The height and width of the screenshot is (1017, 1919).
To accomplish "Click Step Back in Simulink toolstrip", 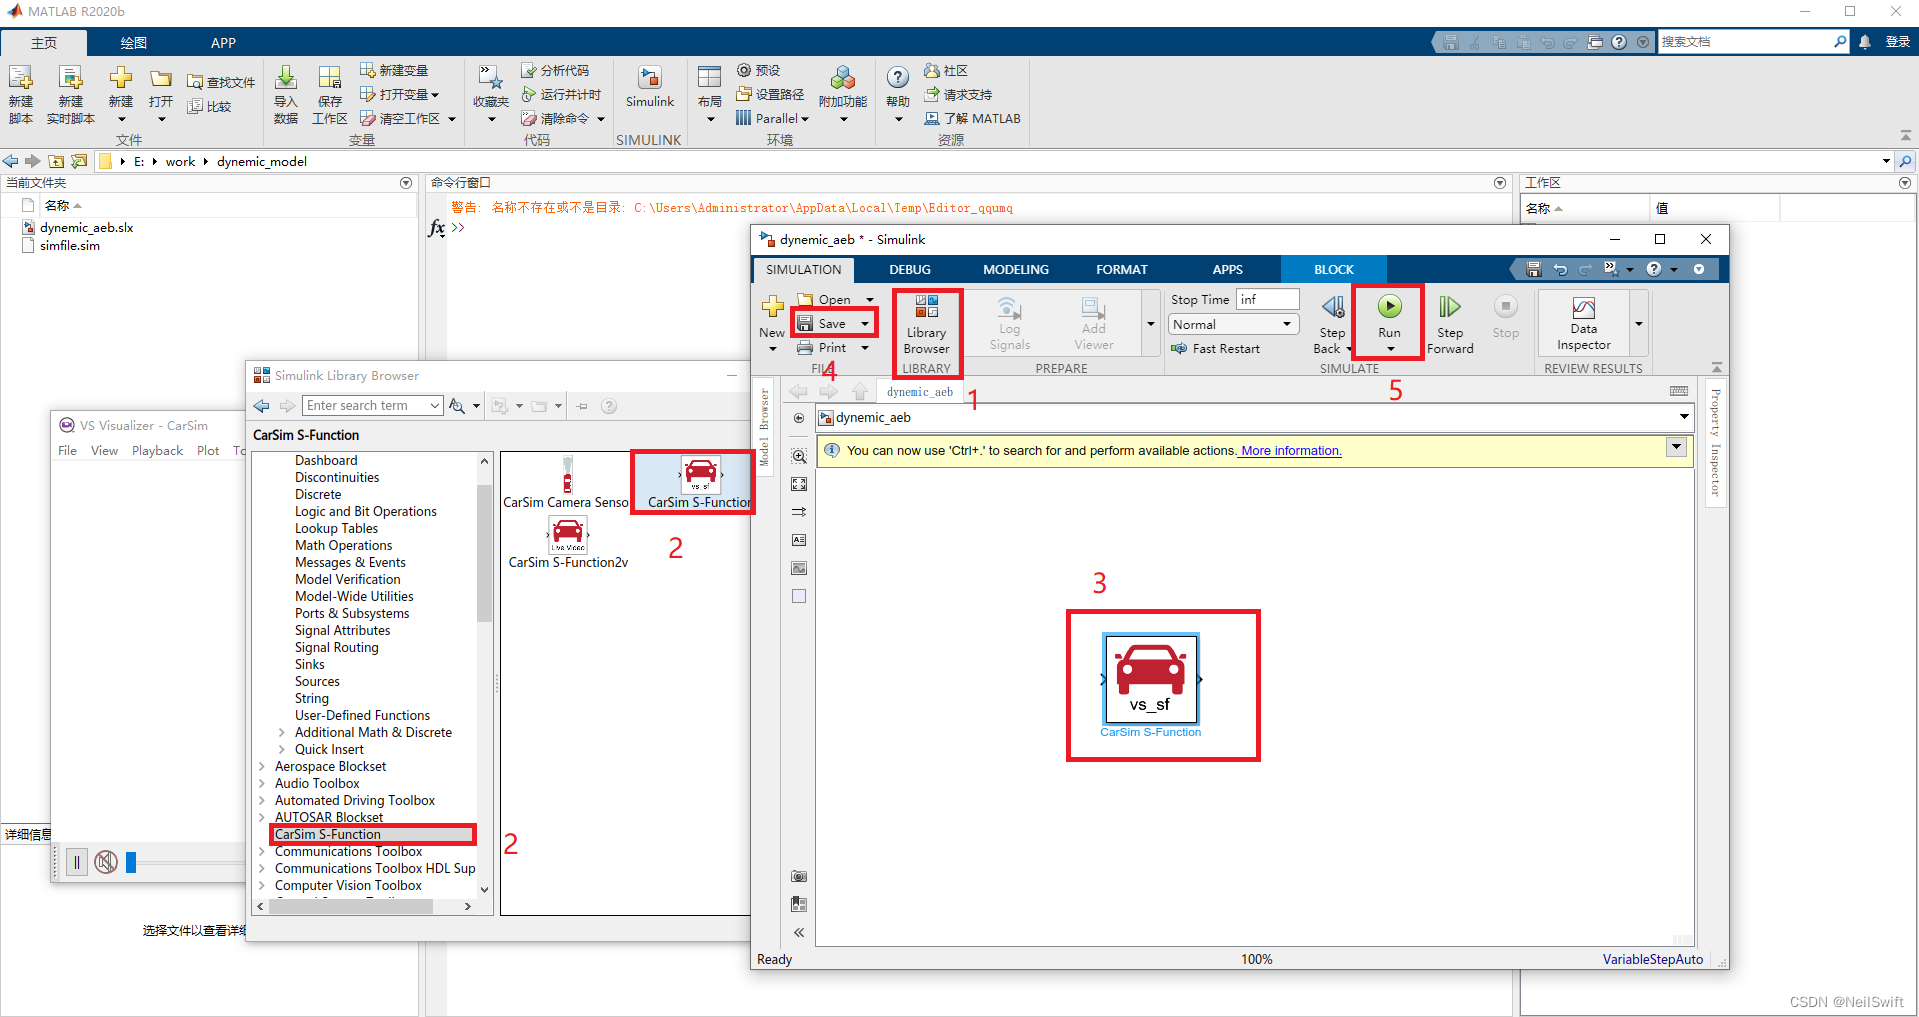I will pyautogui.click(x=1332, y=324).
